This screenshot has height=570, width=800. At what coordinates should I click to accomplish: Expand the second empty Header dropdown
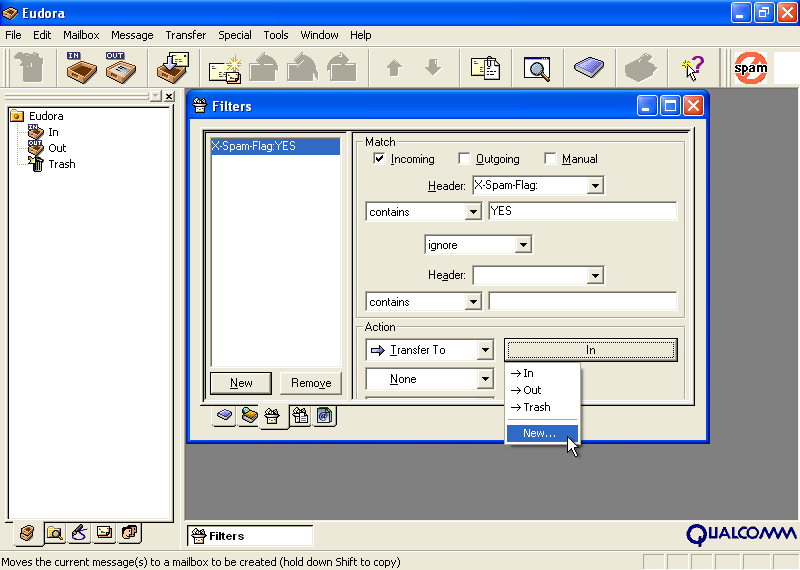595,276
